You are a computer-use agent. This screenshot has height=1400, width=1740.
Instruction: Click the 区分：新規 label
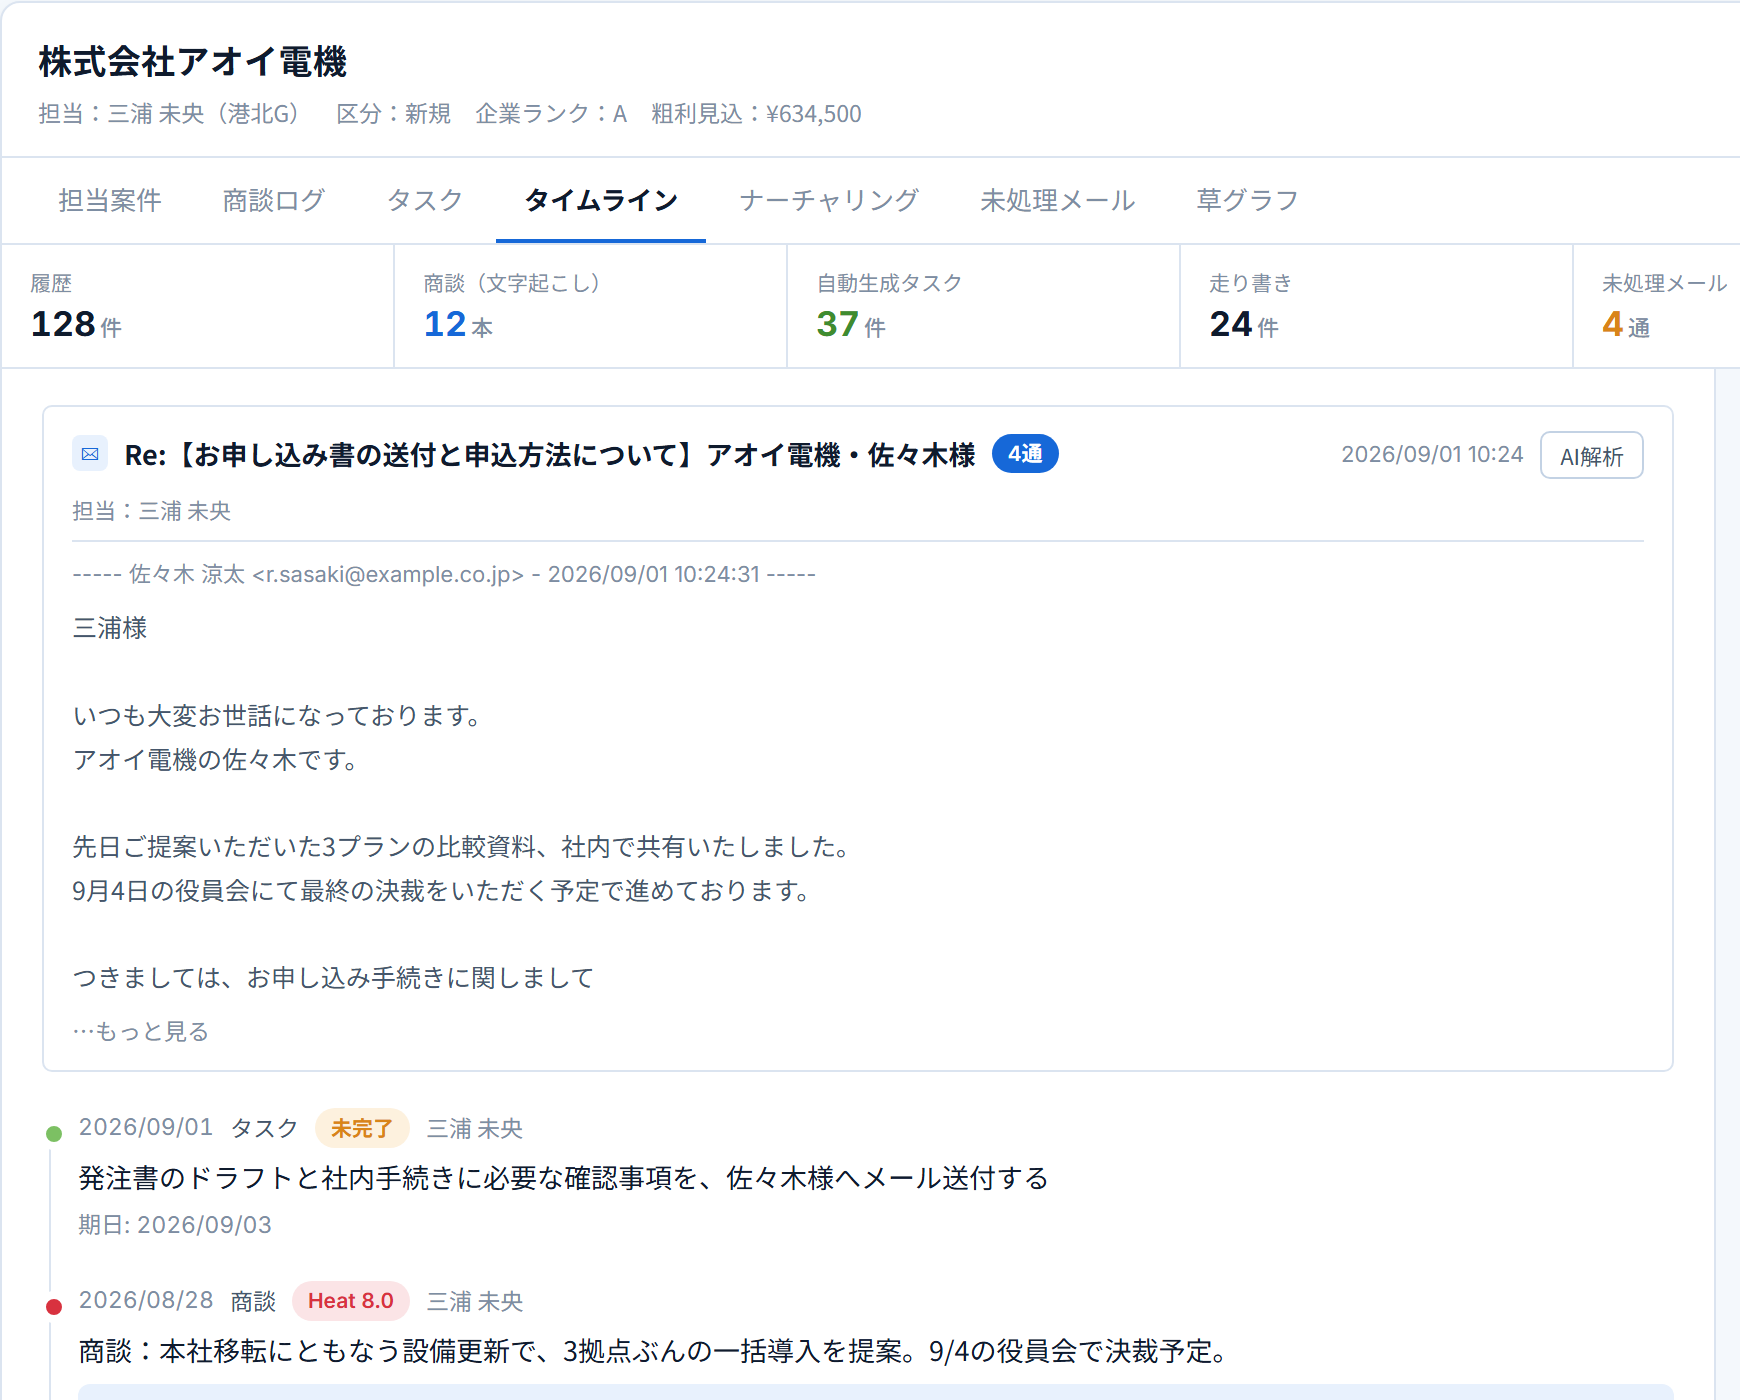click(x=394, y=114)
